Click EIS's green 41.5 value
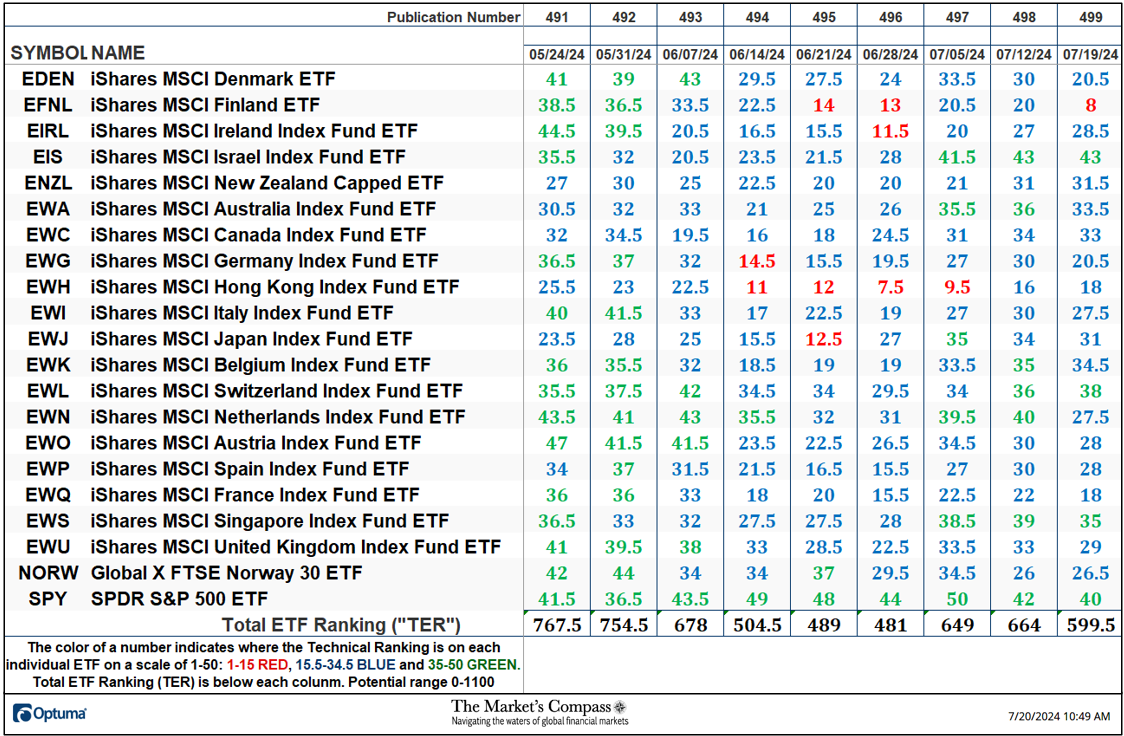 coord(957,157)
